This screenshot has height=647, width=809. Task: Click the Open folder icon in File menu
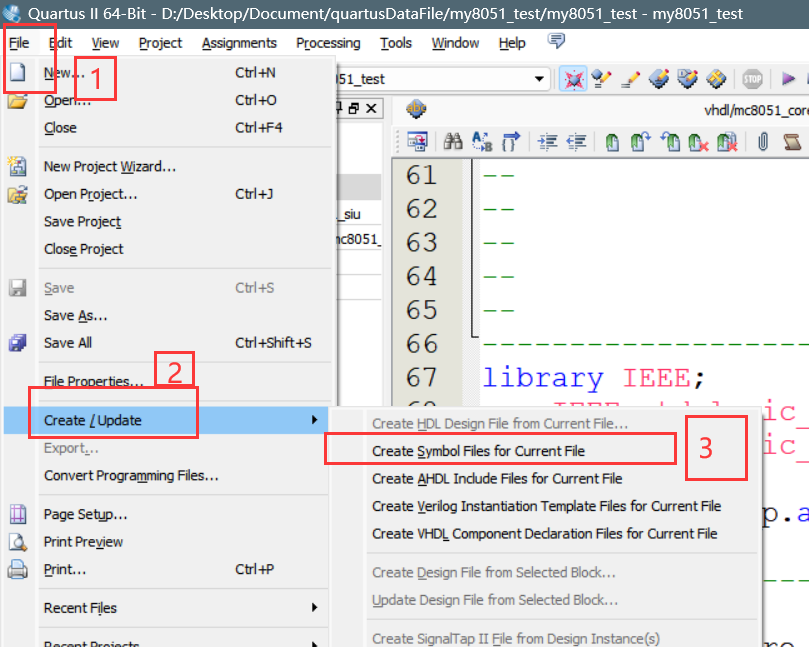click(18, 101)
